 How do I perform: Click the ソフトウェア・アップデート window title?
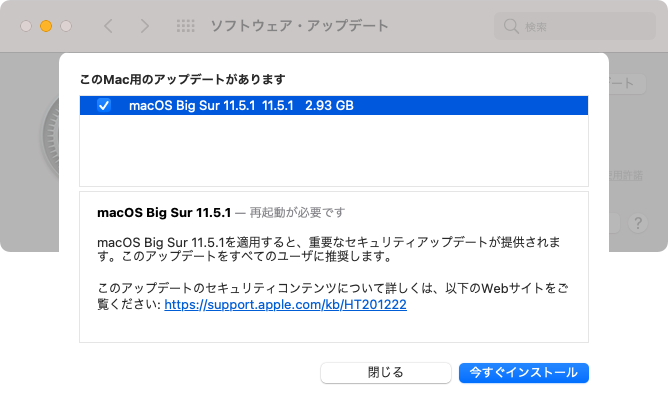[300, 26]
